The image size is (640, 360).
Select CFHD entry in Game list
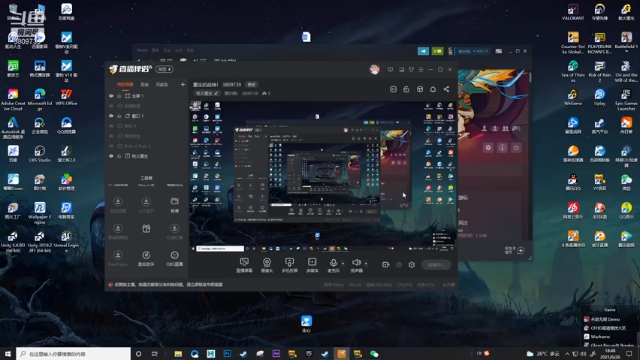pyautogui.click(x=605, y=328)
